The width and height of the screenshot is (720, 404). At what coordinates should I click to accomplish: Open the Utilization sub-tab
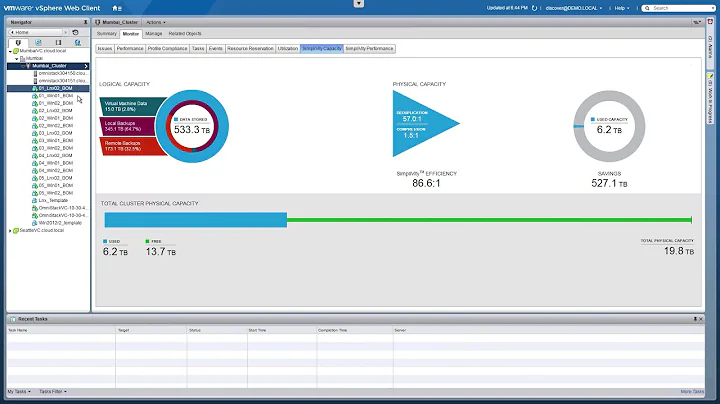pos(288,49)
